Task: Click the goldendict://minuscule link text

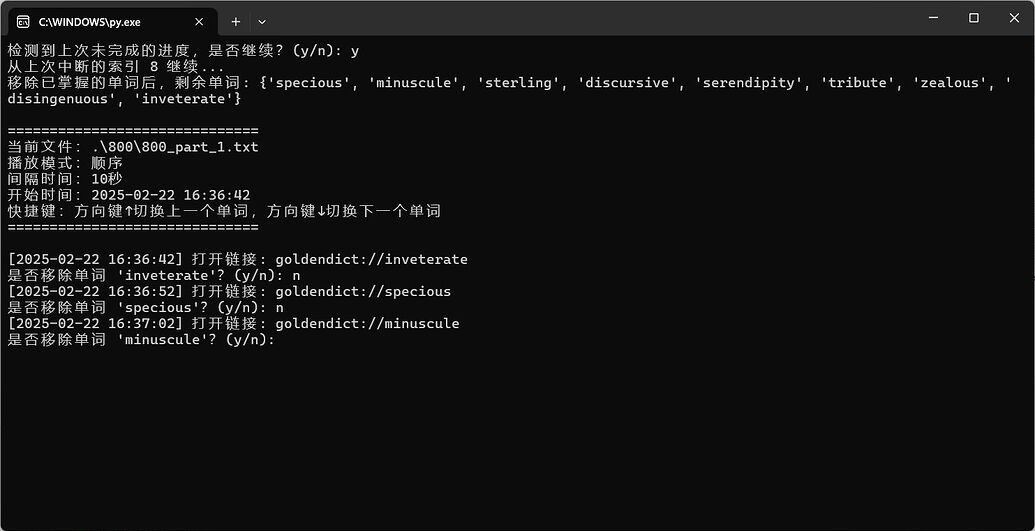Action: click(367, 324)
